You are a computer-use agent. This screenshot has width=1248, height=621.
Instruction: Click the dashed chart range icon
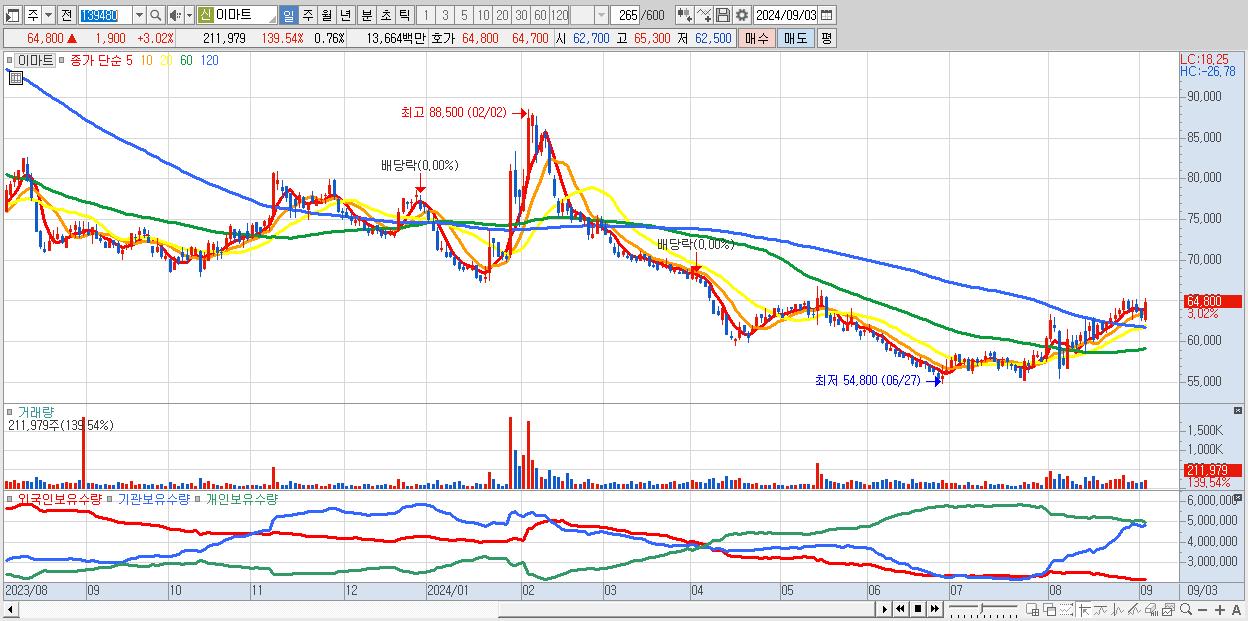[x=1066, y=610]
